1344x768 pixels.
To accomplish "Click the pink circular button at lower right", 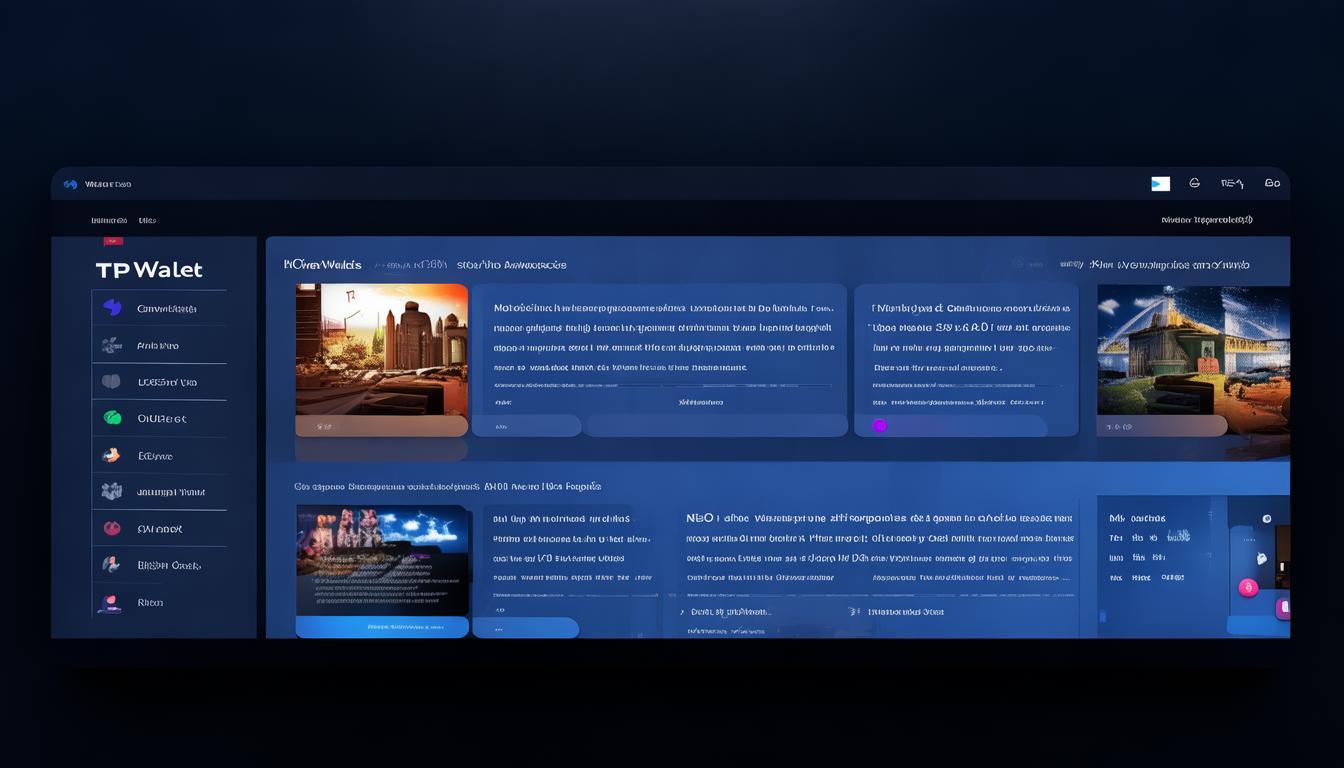I will [1248, 588].
